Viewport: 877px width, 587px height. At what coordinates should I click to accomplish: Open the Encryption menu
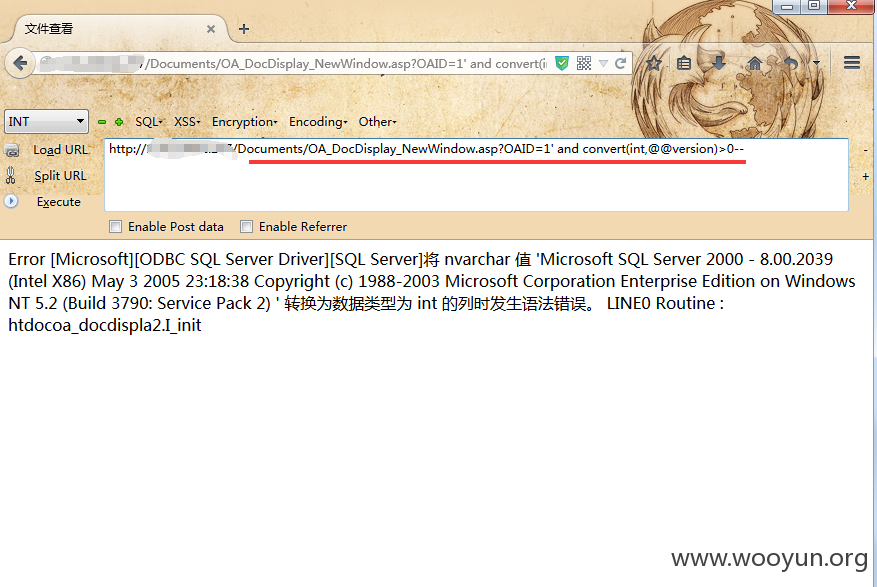244,122
